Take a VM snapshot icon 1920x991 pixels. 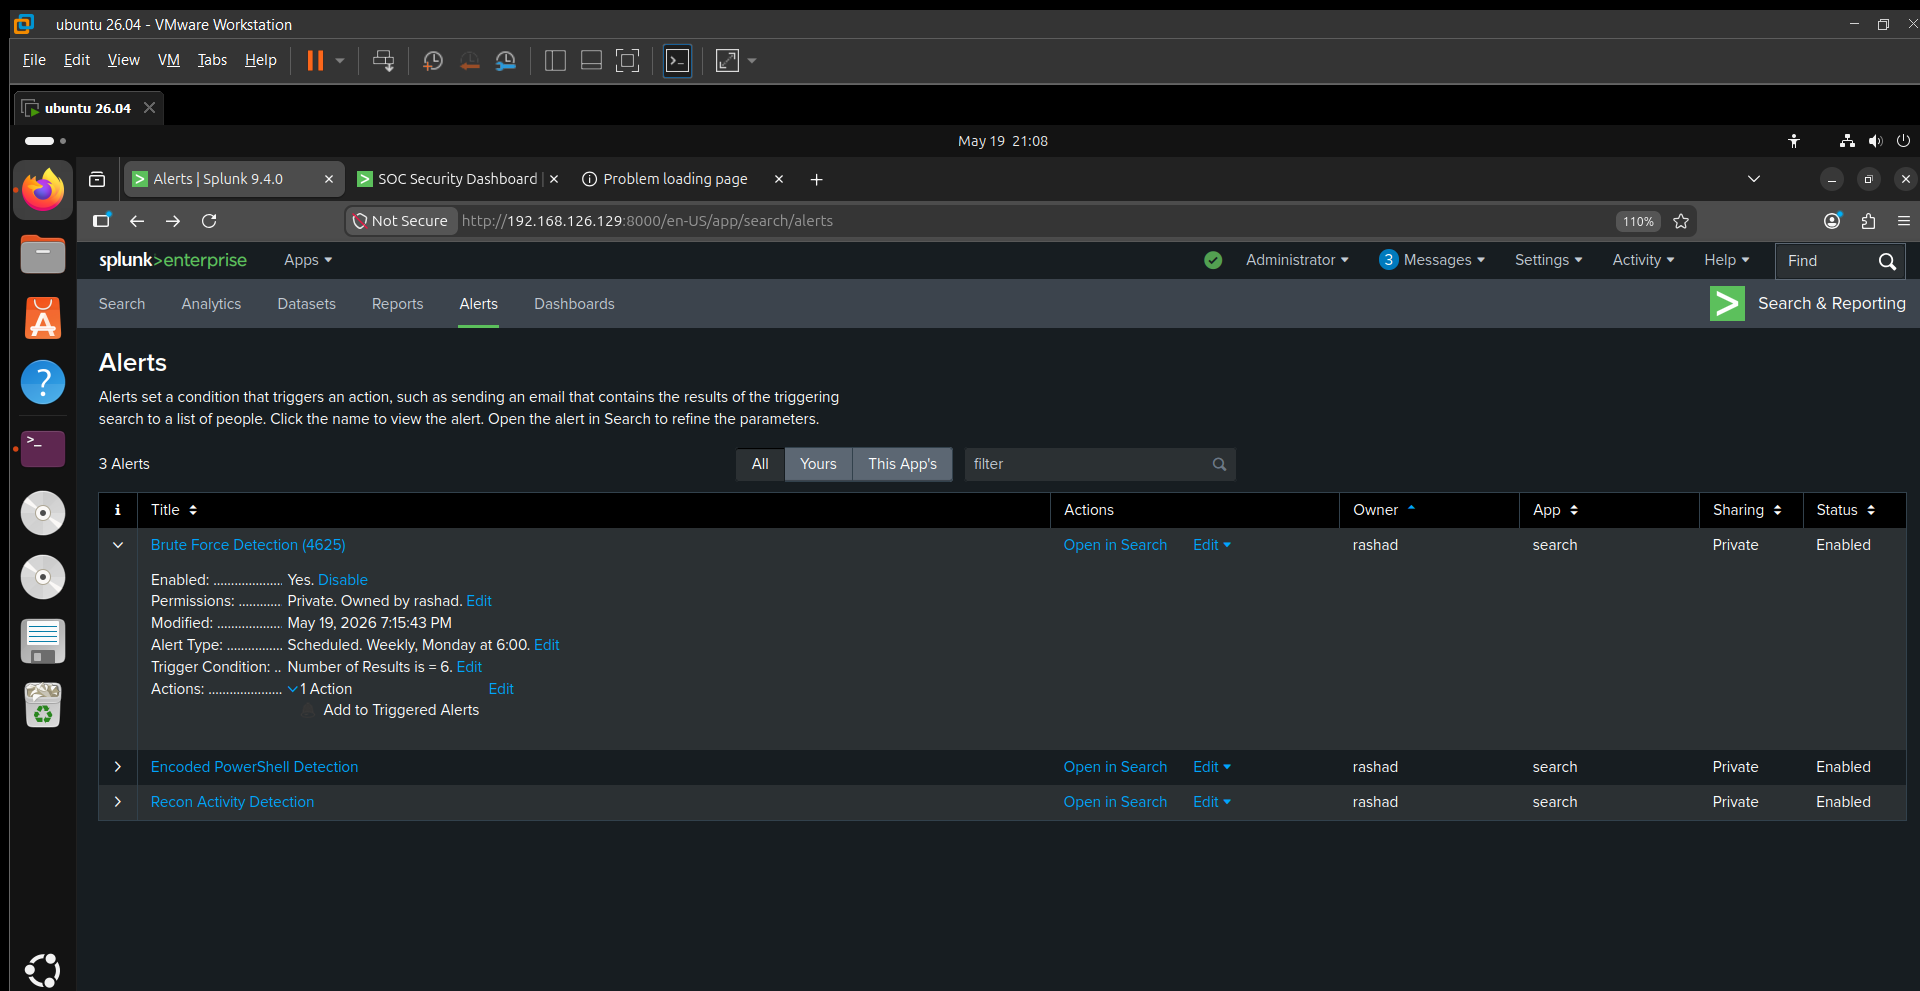433,61
